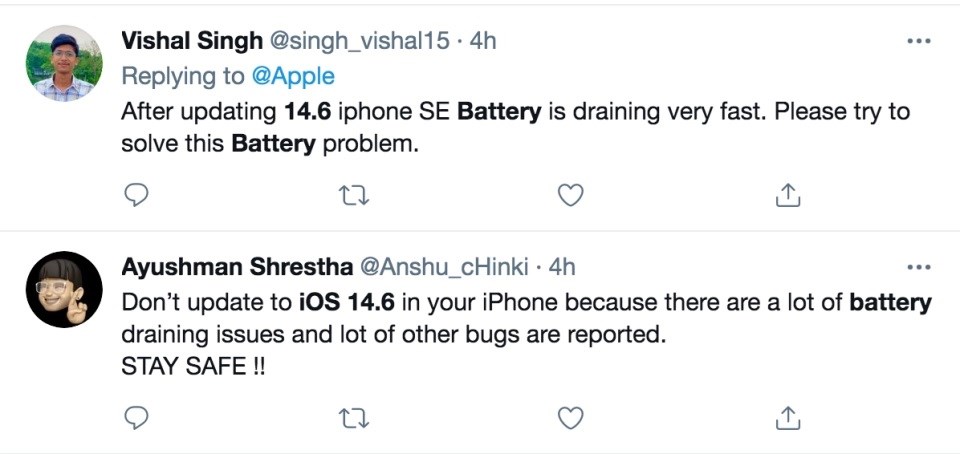Image resolution: width=960 pixels, height=454 pixels.
Task: Open the timestamp on Ayushman Shrestha's tweet
Action: 563,267
